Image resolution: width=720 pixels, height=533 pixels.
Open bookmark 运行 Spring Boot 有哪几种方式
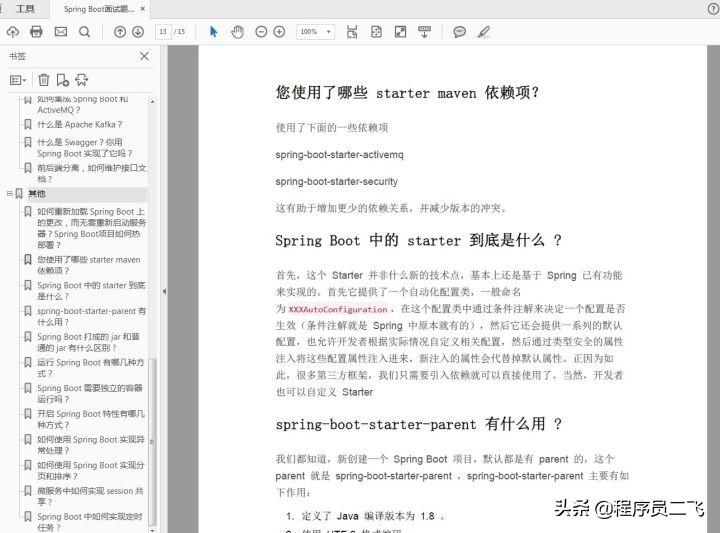90,368
